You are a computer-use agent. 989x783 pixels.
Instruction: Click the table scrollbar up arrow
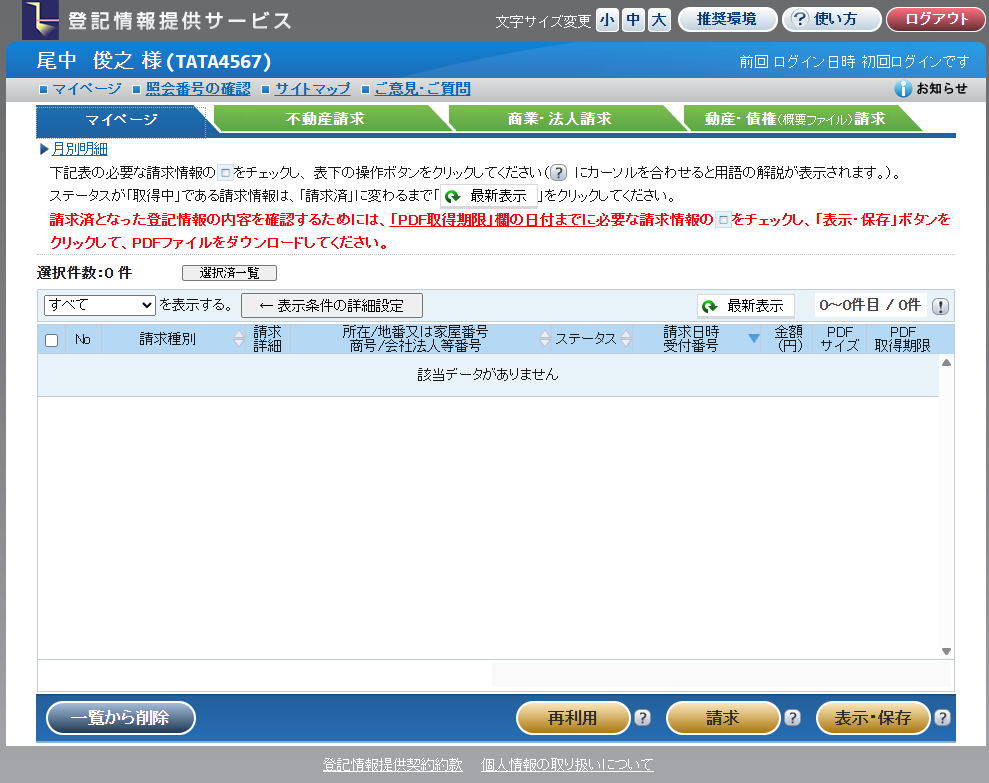(946, 363)
